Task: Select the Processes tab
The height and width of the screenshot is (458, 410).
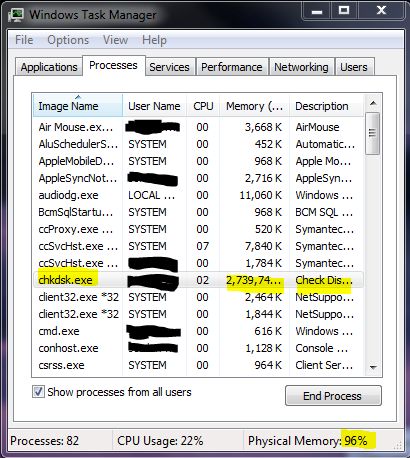Action: [113, 65]
